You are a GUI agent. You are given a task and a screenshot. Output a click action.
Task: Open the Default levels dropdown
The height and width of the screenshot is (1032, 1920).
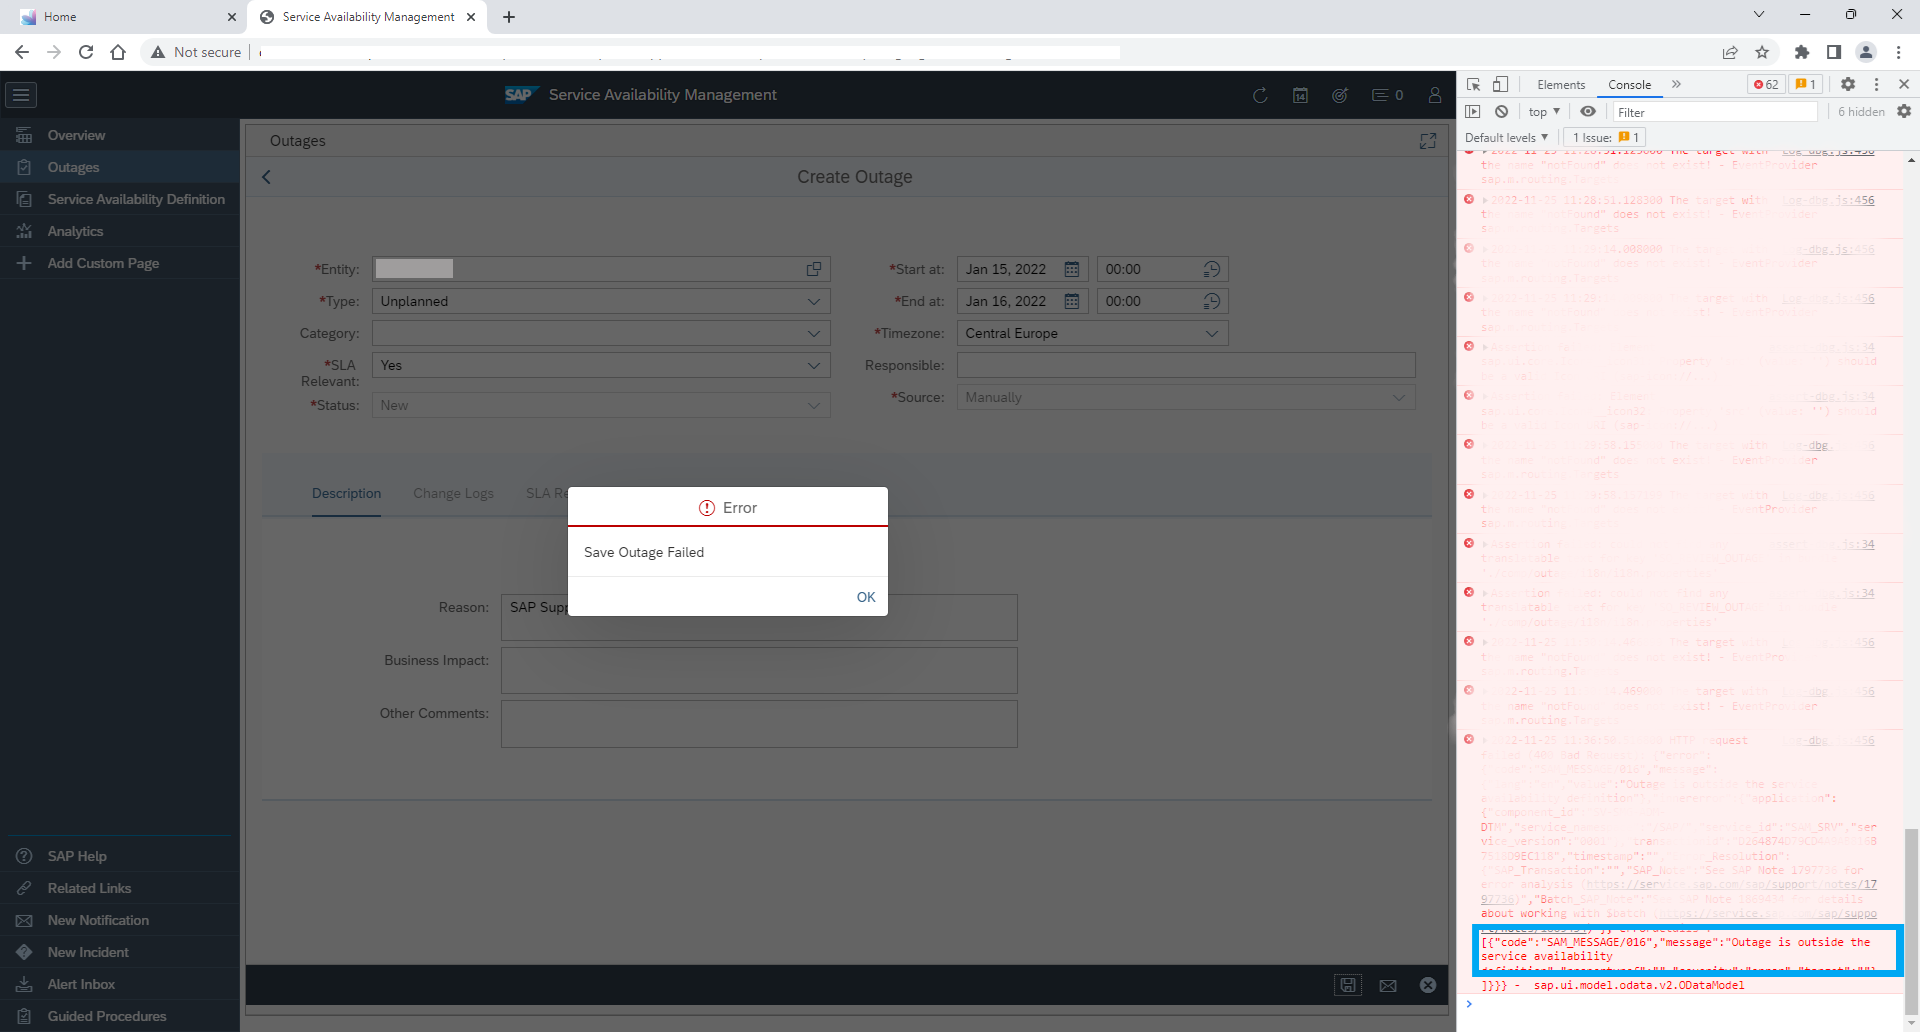1506,138
